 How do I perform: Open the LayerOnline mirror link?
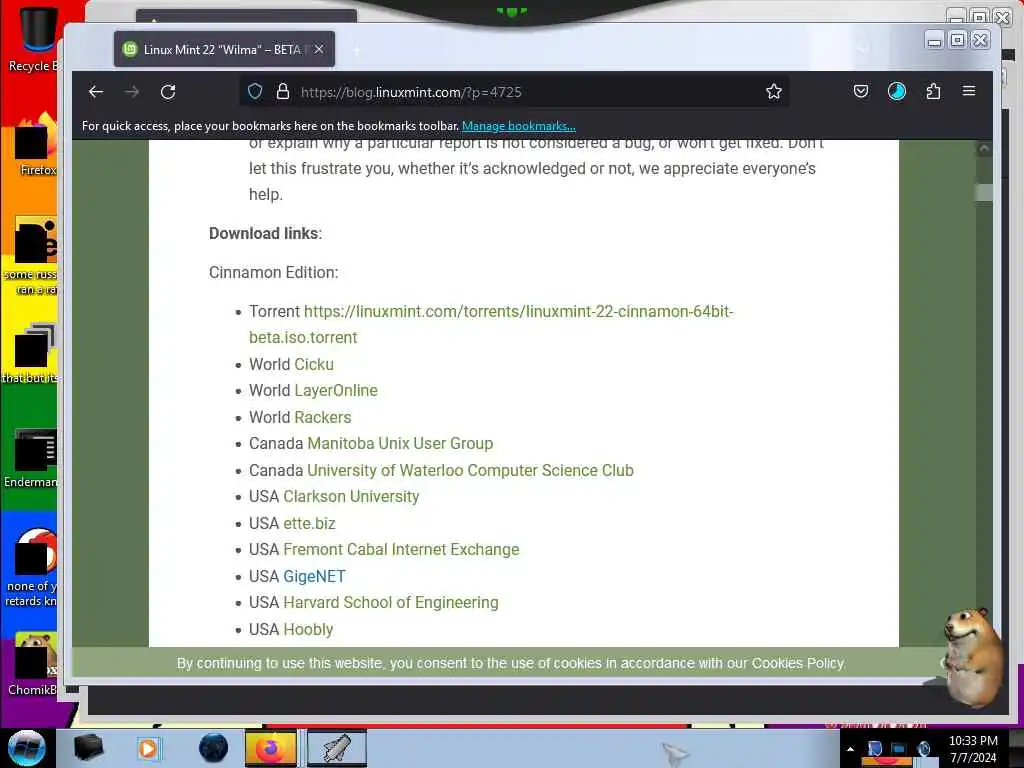click(336, 391)
